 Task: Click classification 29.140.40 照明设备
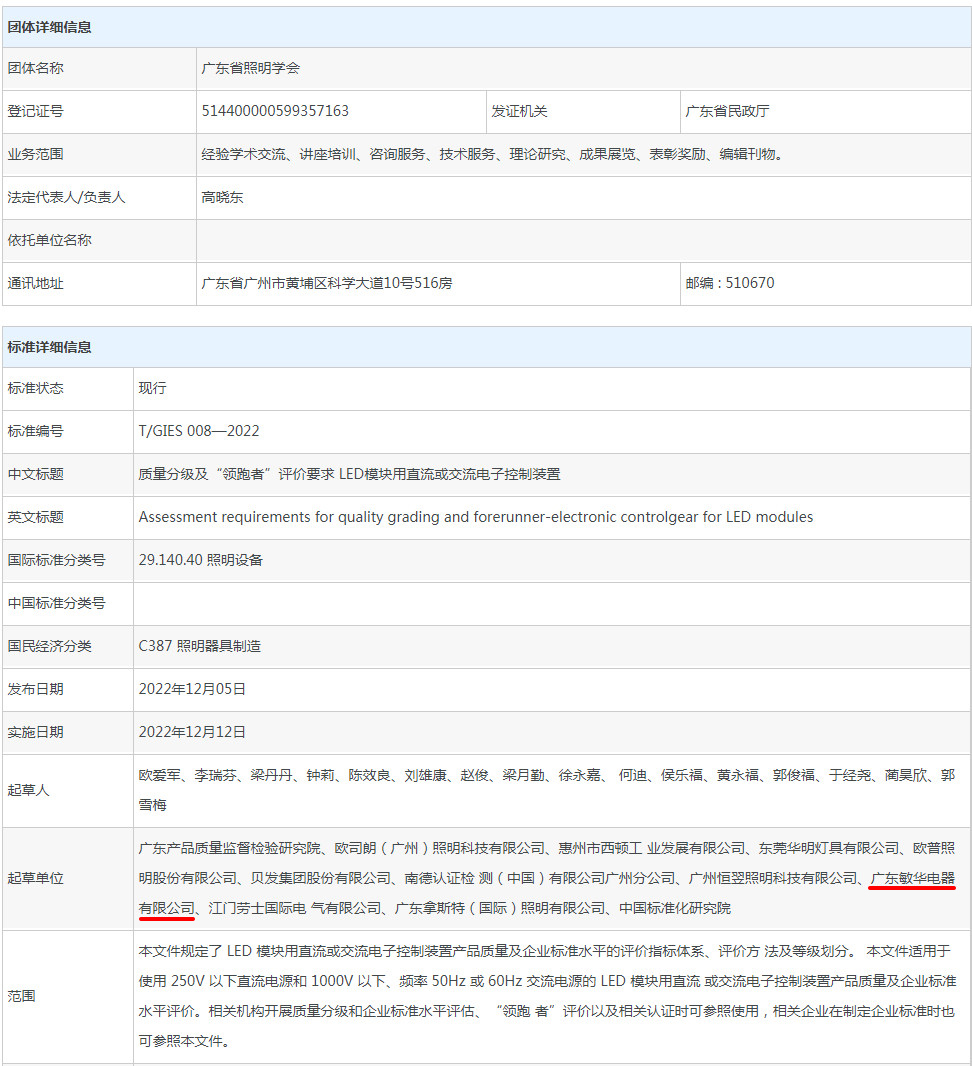tap(201, 560)
